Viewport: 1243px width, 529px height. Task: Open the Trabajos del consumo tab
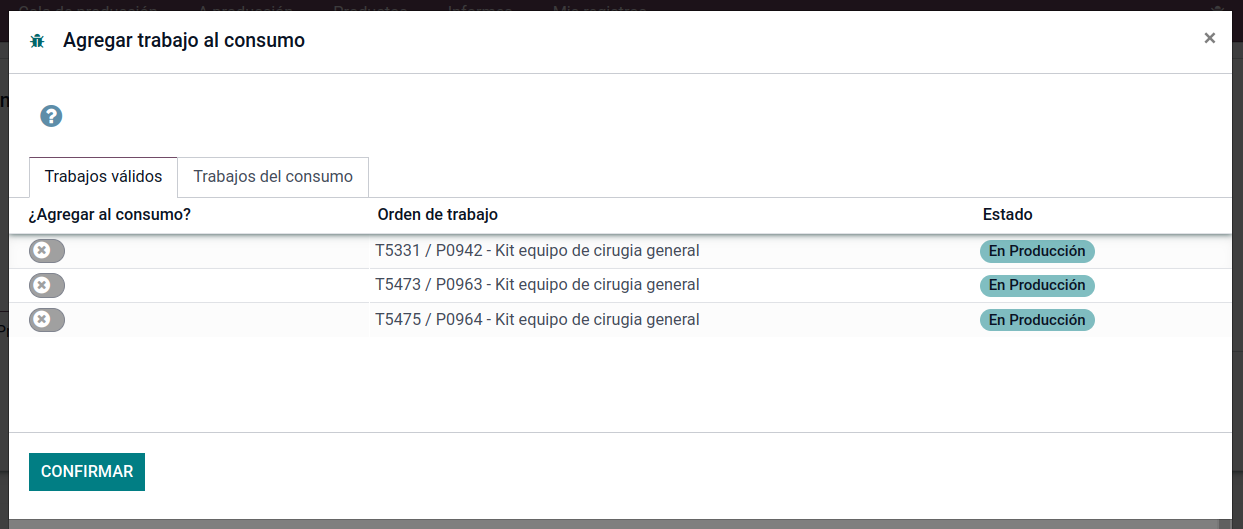[273, 177]
